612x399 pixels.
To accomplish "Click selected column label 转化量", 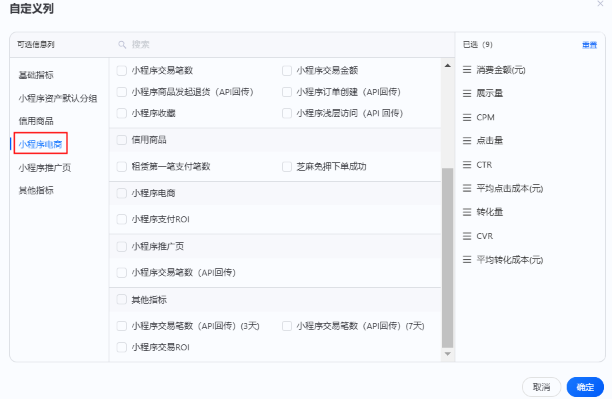I will (x=490, y=212).
